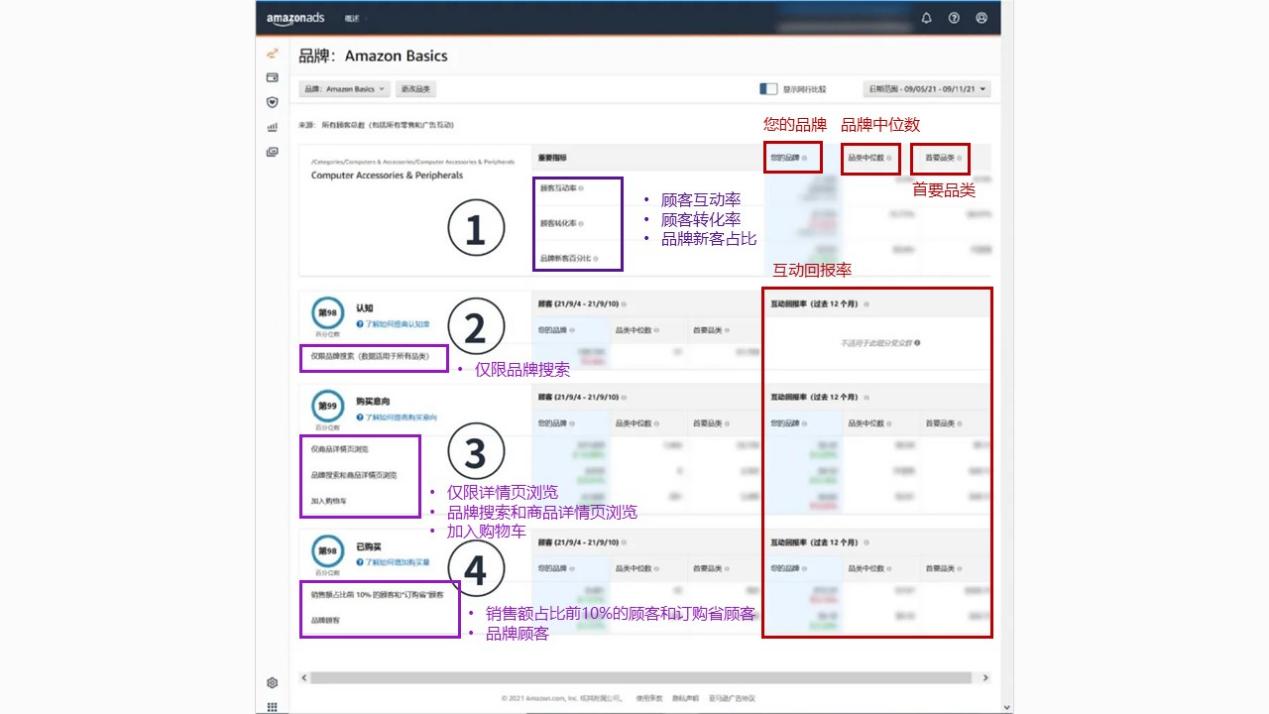Click info icon beside top 首要品类 header

[x=960, y=158]
